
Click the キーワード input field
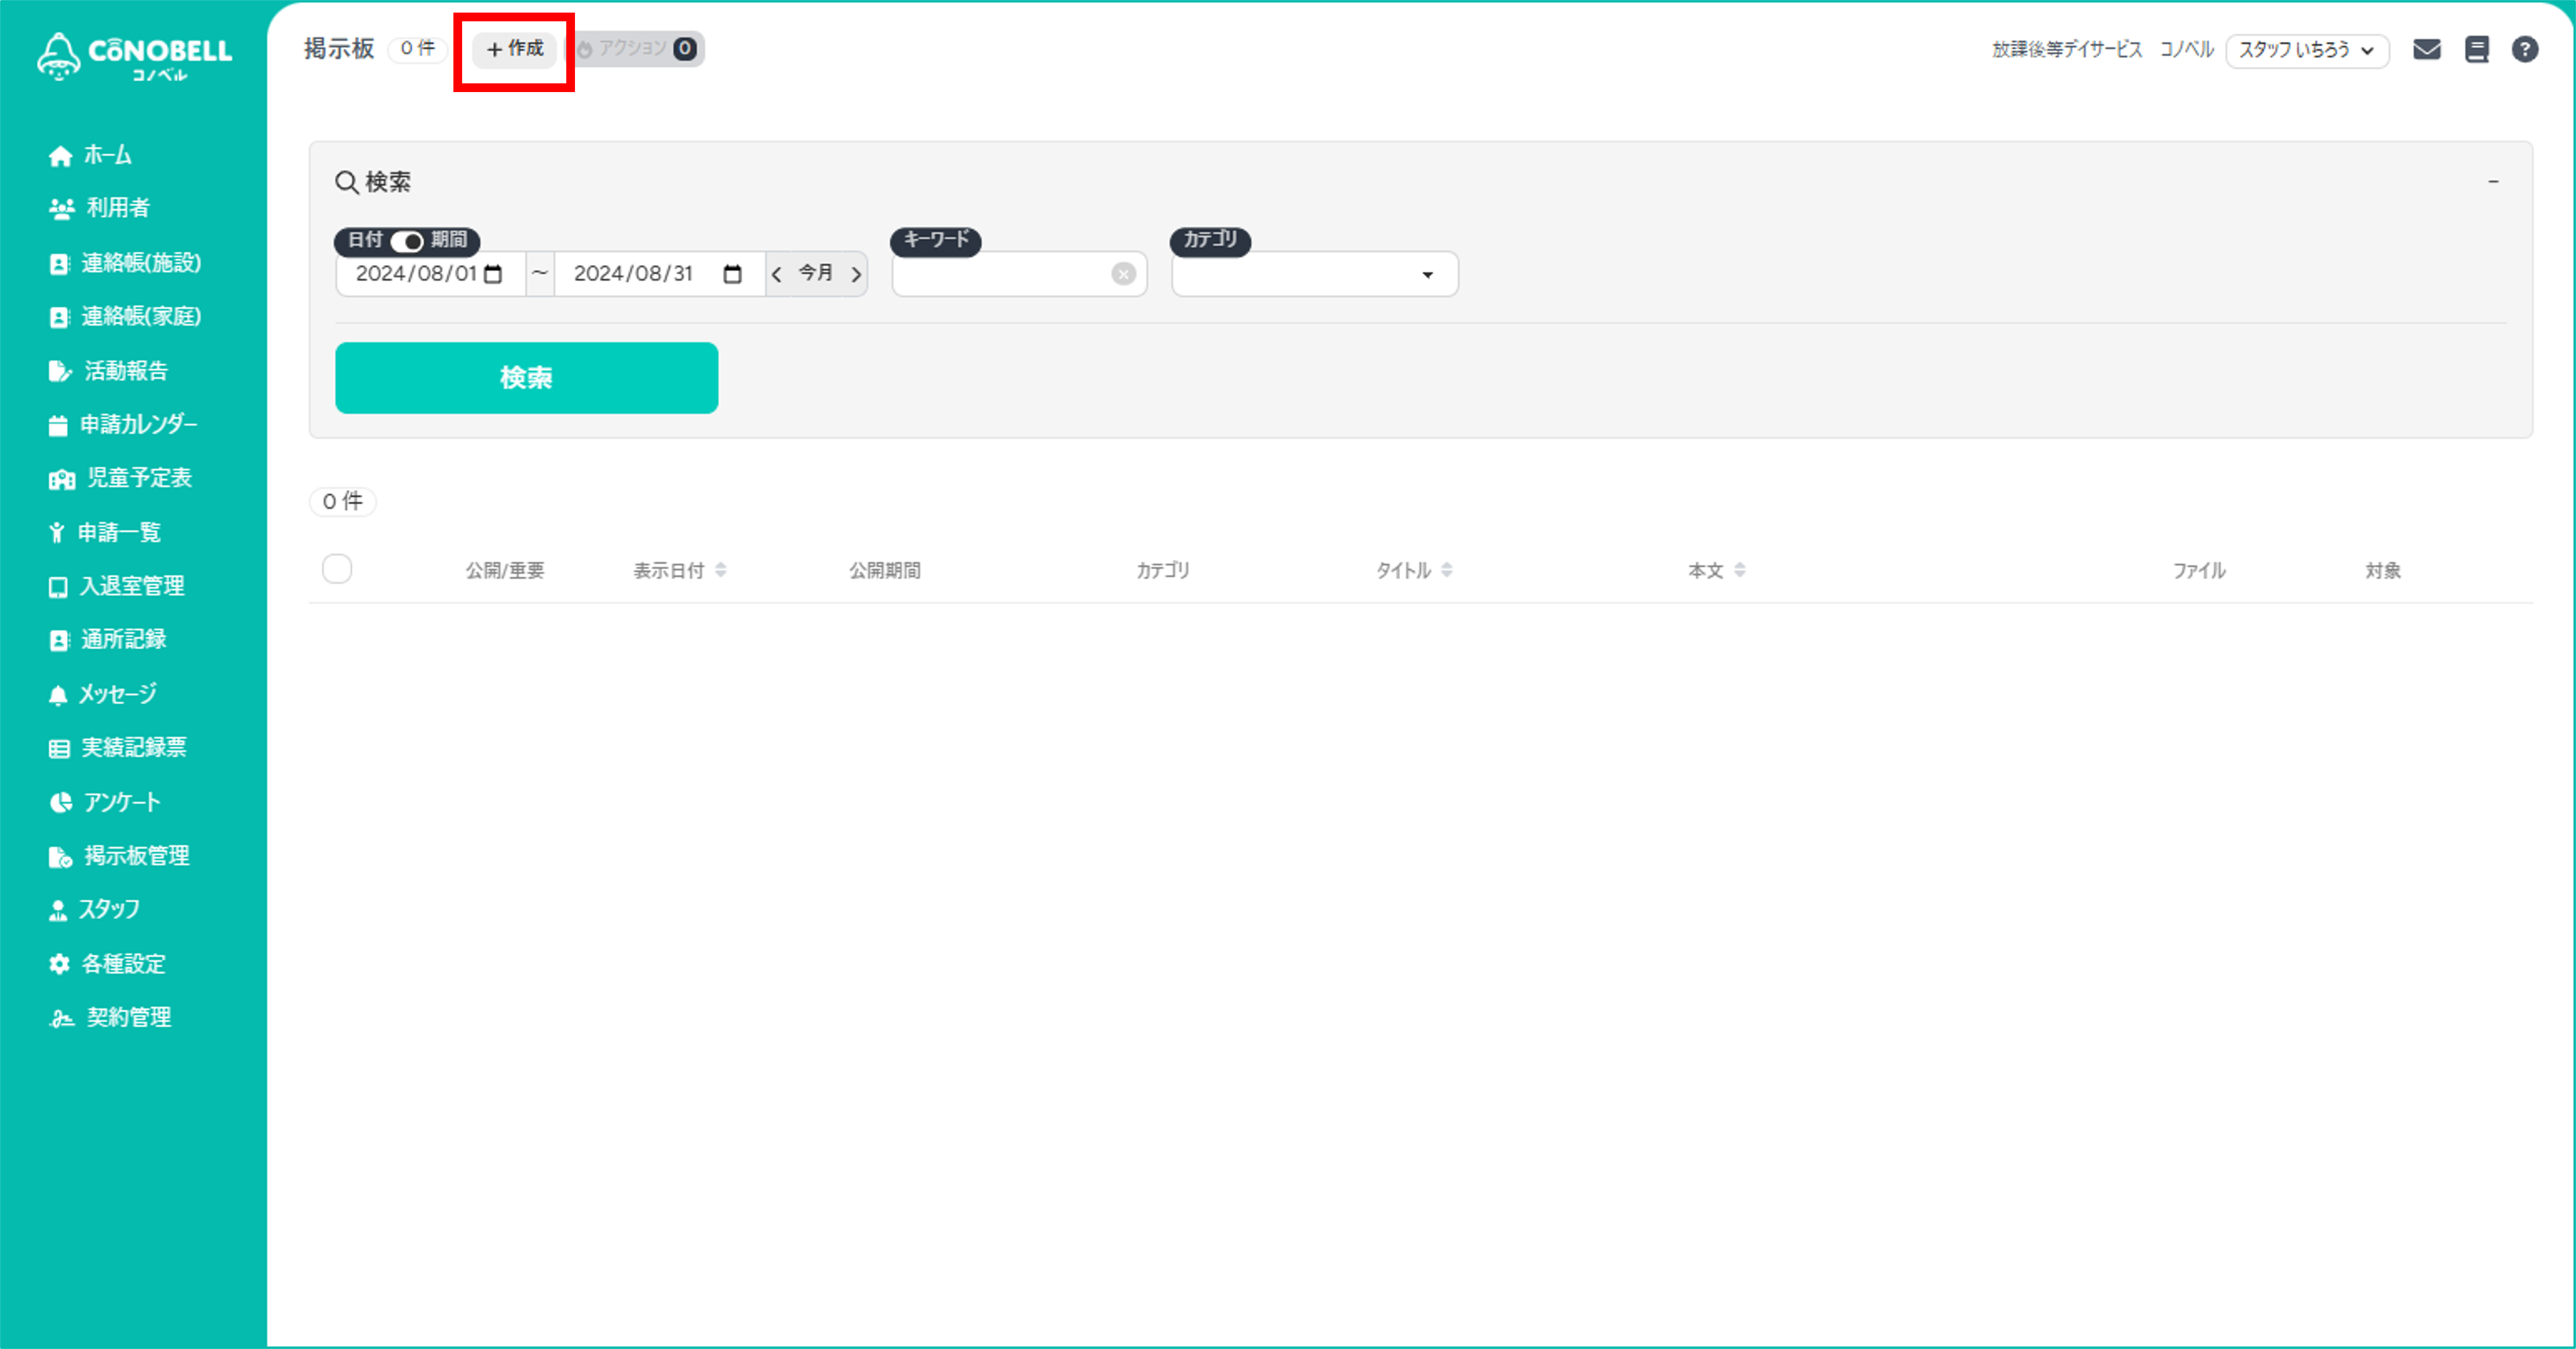[1019, 274]
